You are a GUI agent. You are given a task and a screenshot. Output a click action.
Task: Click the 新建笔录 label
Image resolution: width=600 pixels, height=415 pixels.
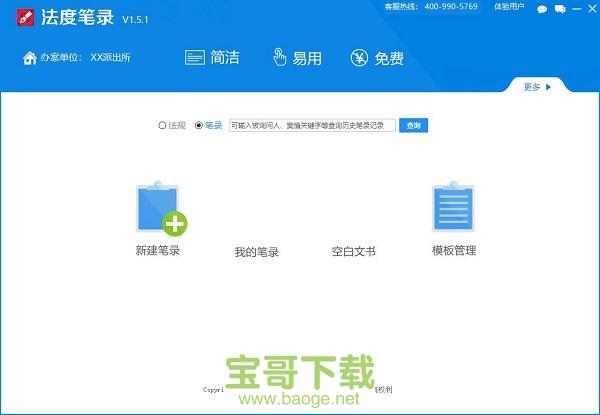[158, 251]
